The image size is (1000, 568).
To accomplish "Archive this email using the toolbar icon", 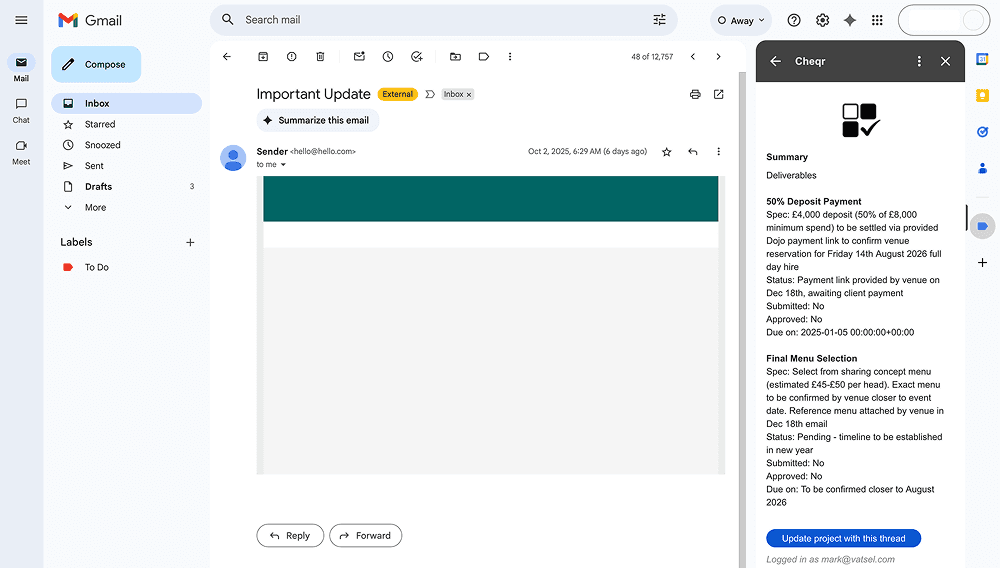I will (x=263, y=57).
